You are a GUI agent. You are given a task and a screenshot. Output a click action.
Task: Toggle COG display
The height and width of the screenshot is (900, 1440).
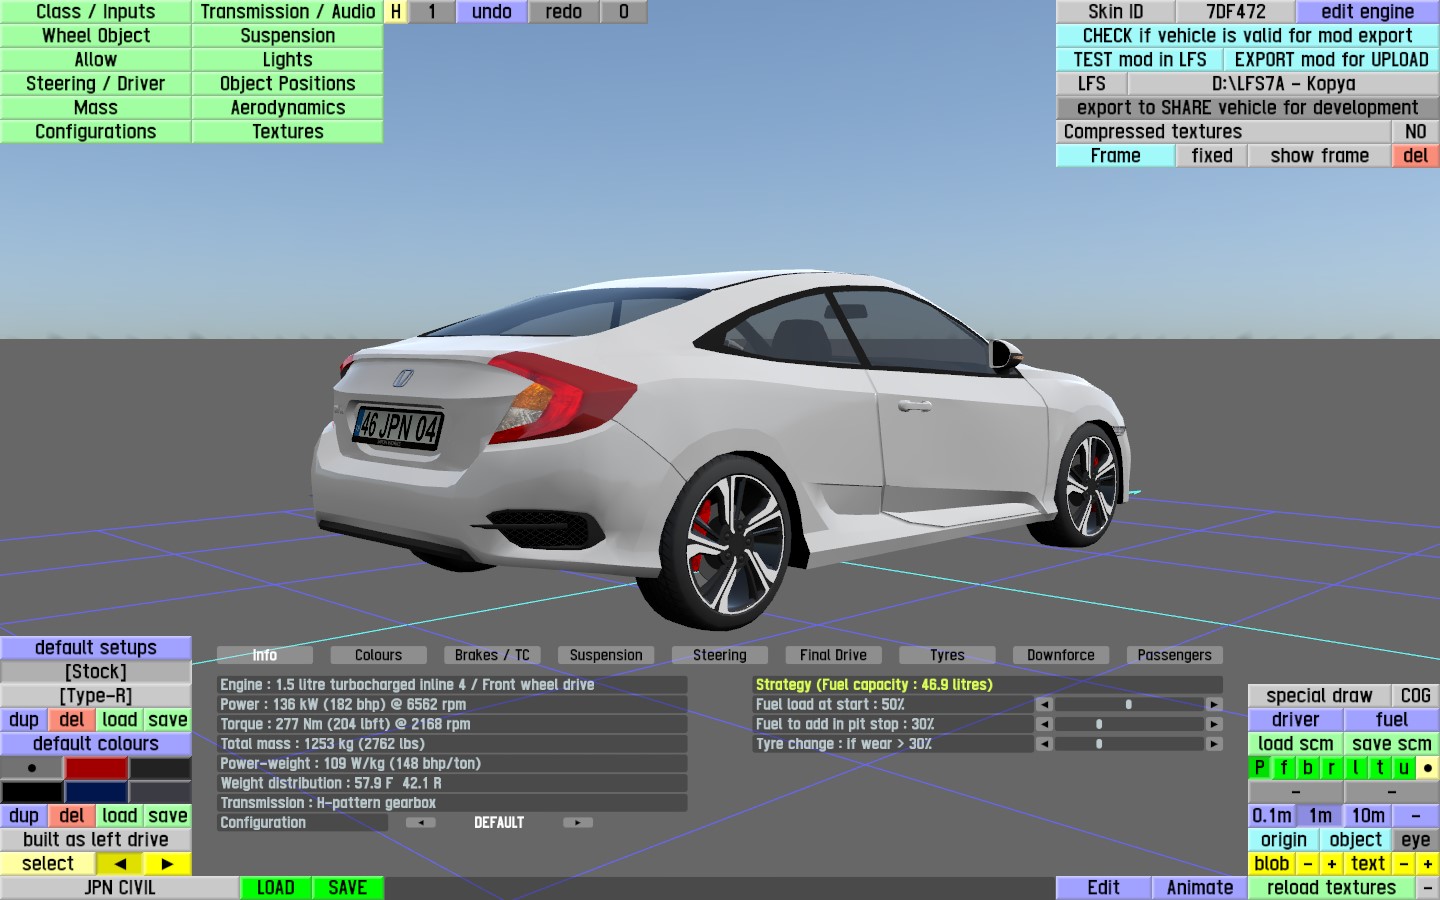(1416, 696)
